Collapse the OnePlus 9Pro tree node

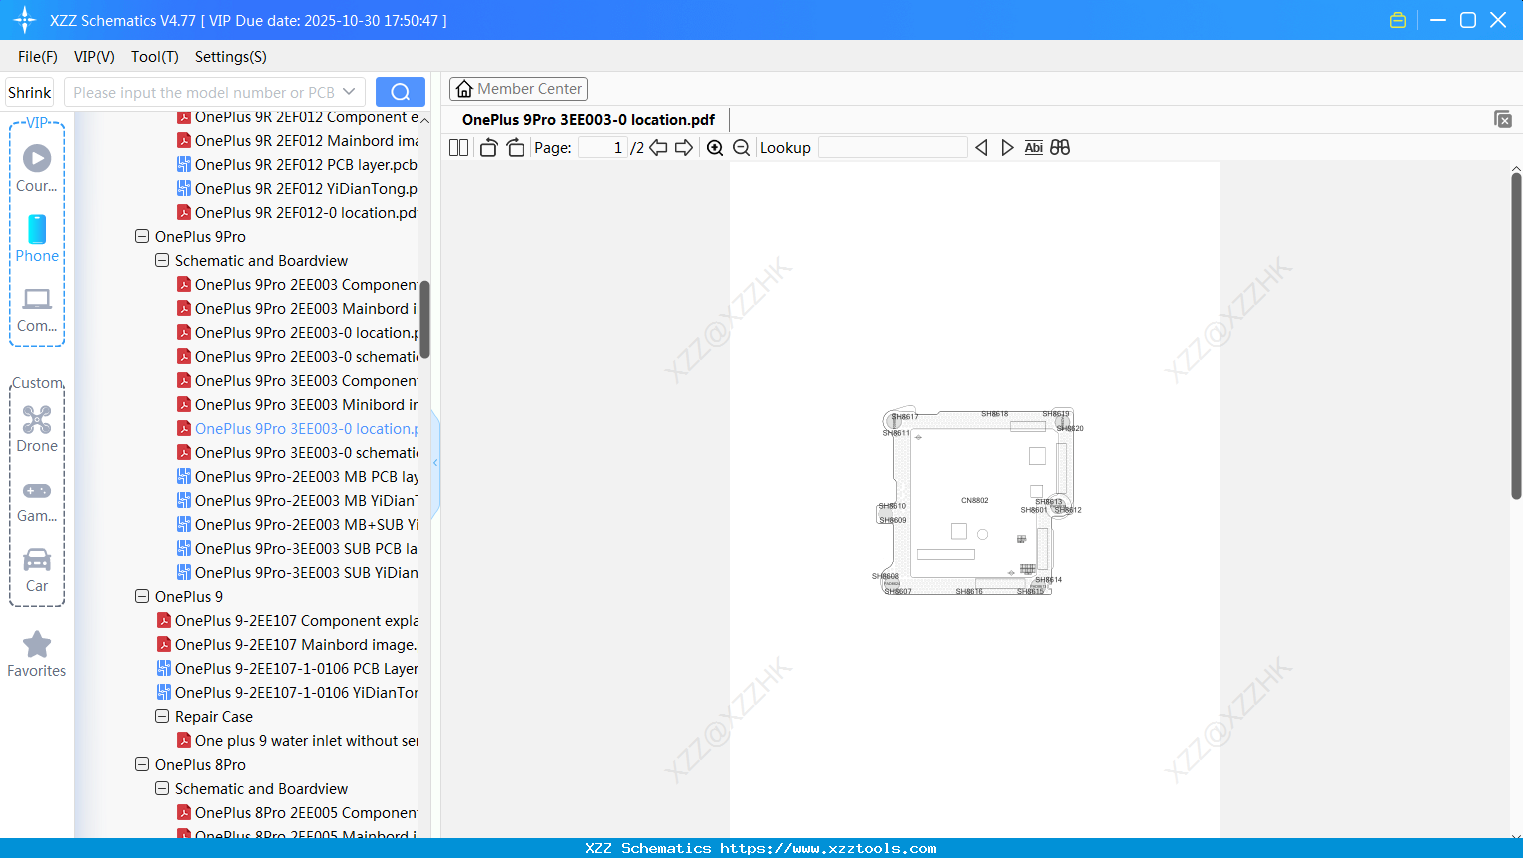pyautogui.click(x=142, y=237)
